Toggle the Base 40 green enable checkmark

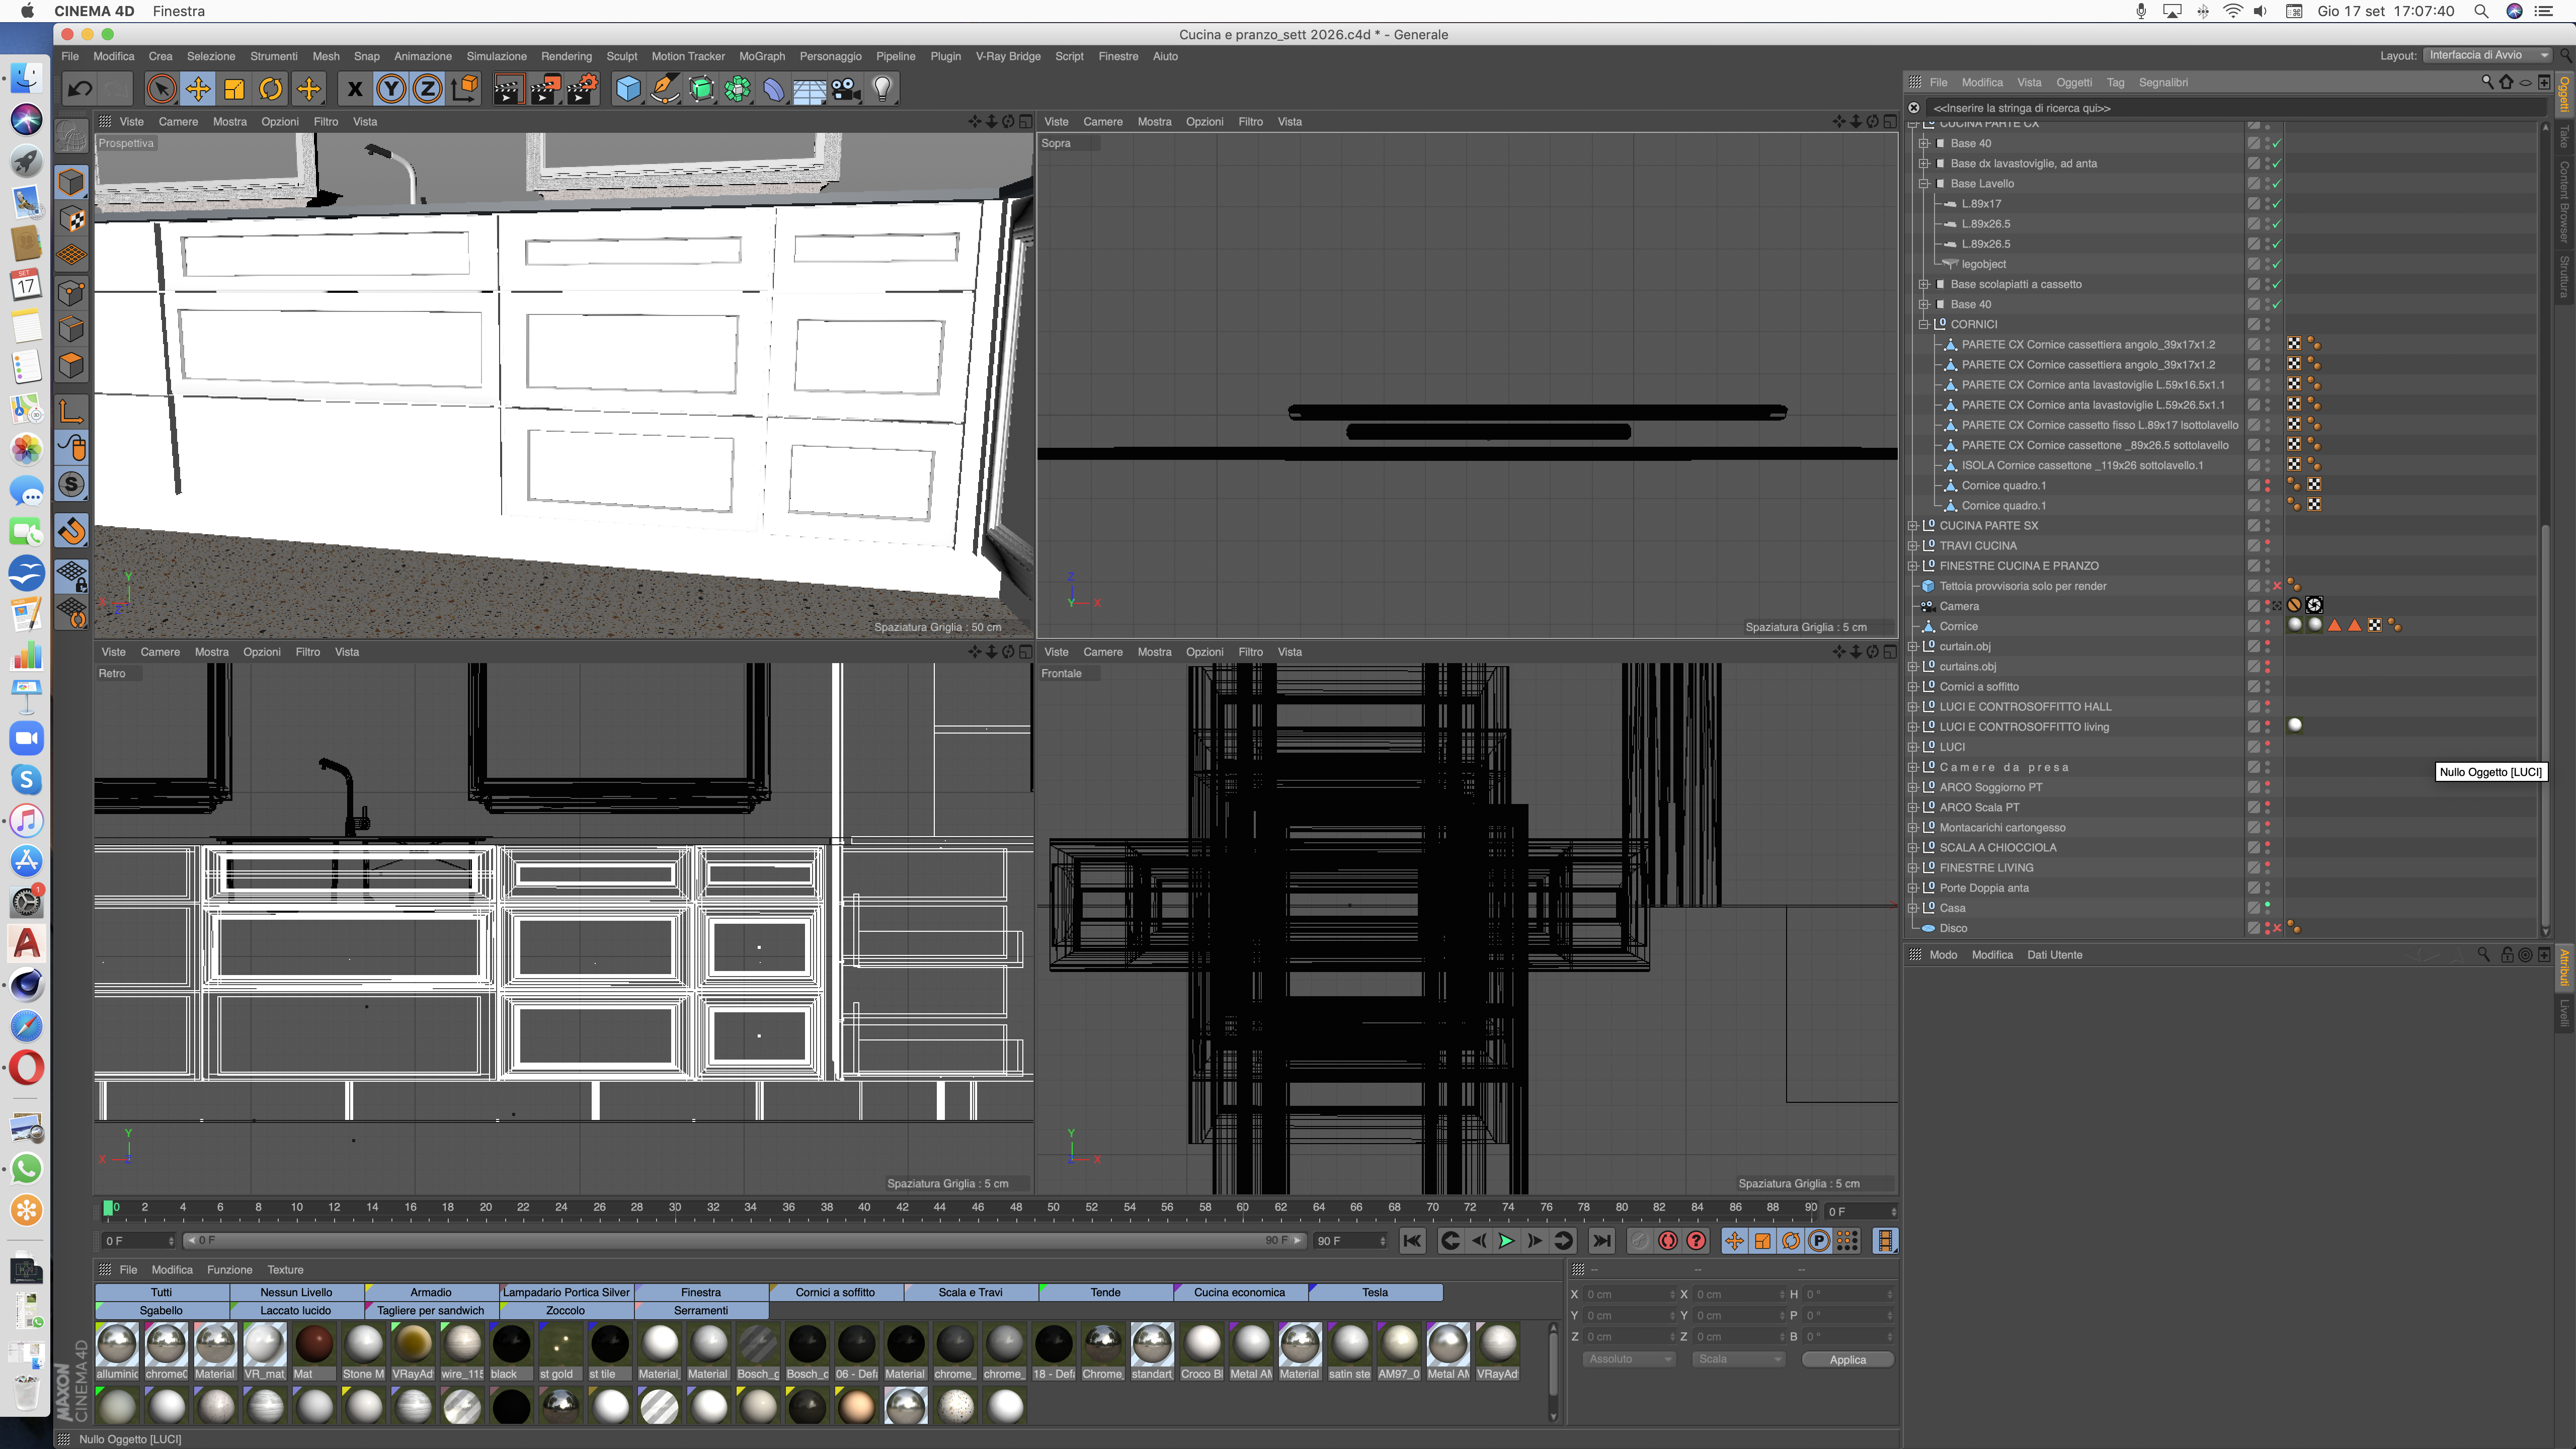click(x=2277, y=144)
